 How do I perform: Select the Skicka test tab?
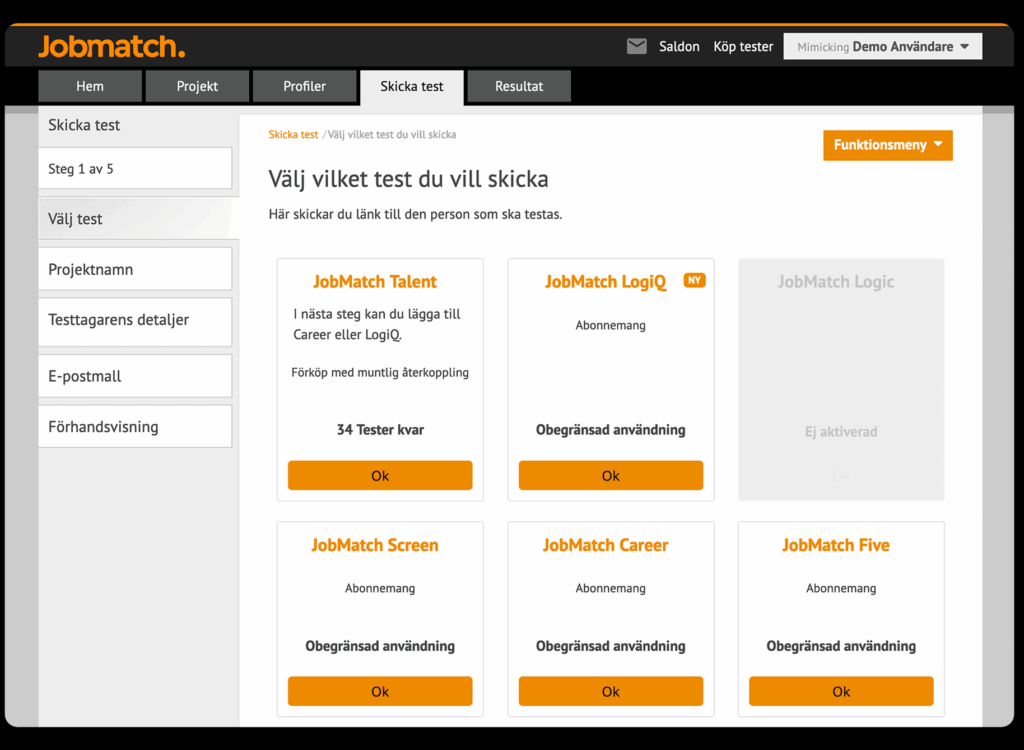pyautogui.click(x=411, y=87)
